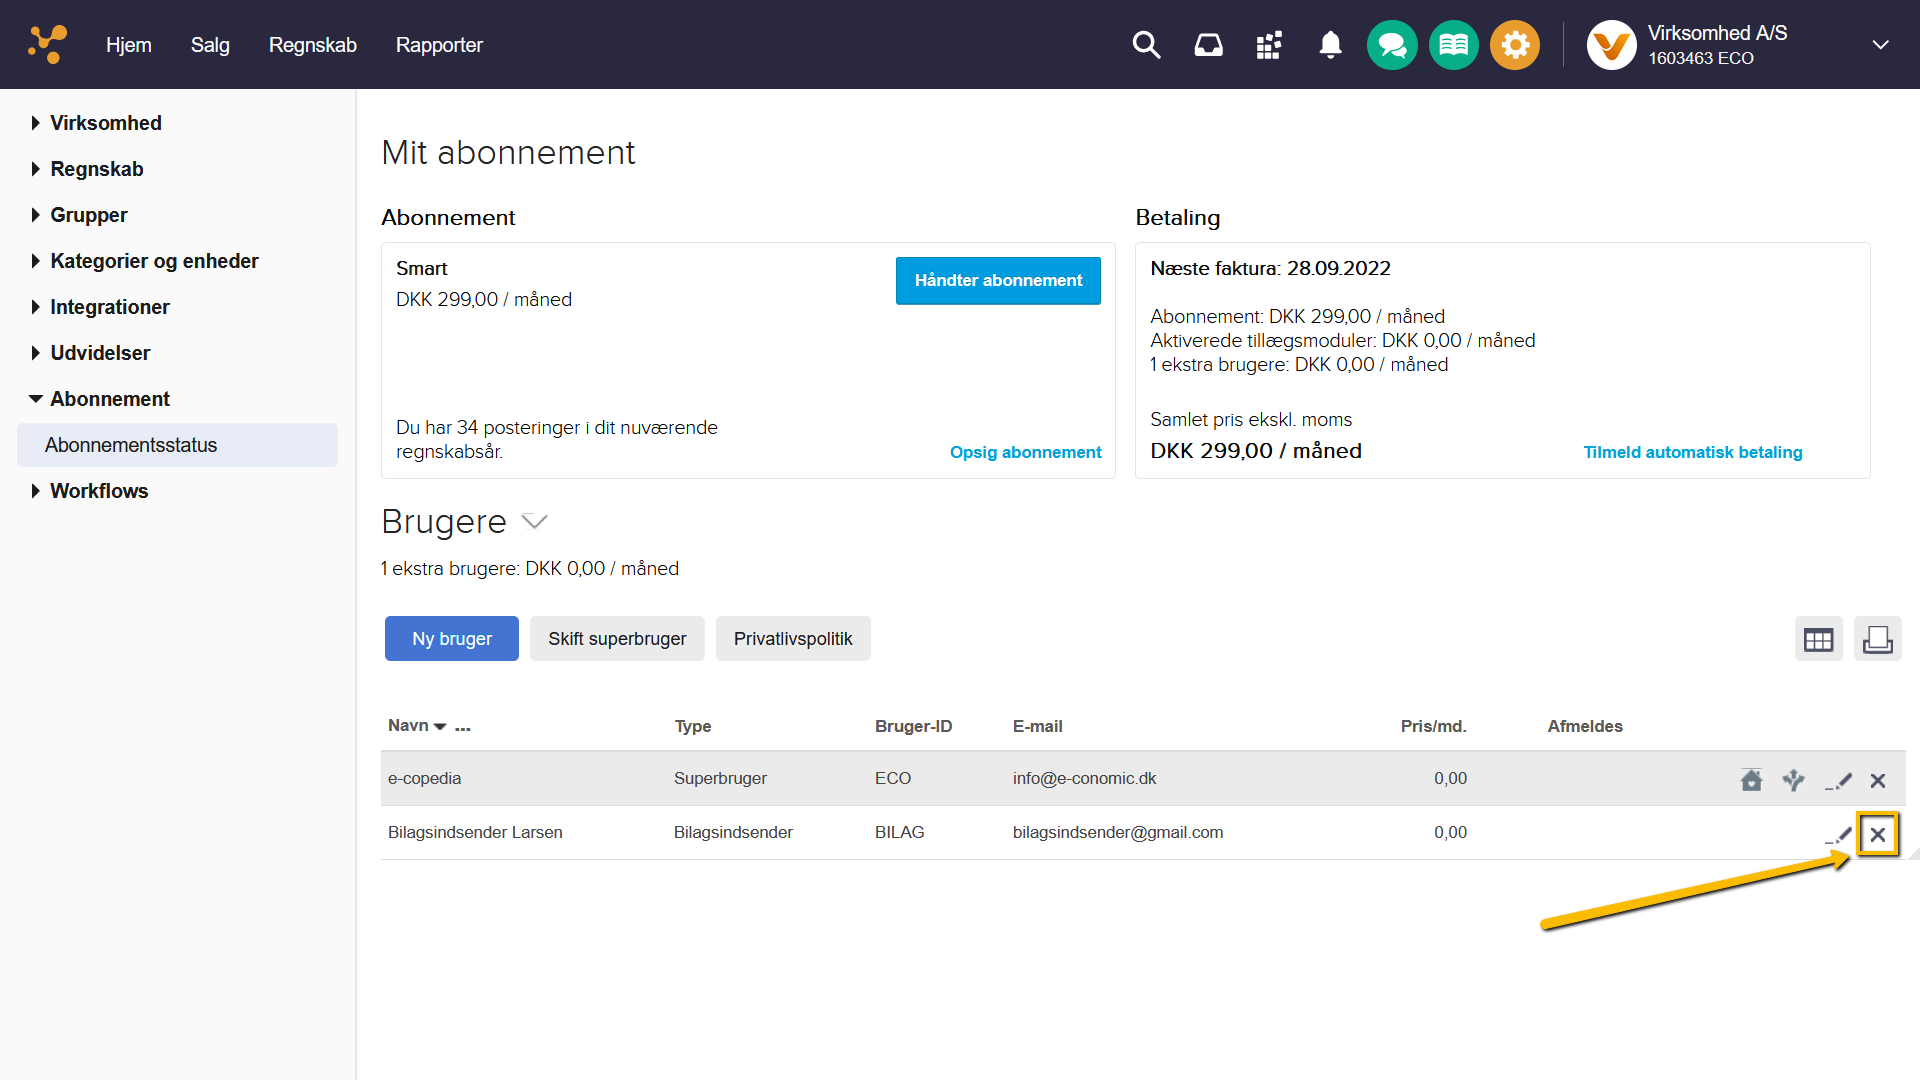
Task: Open the green chat bubble icon
Action: pyautogui.click(x=1392, y=45)
